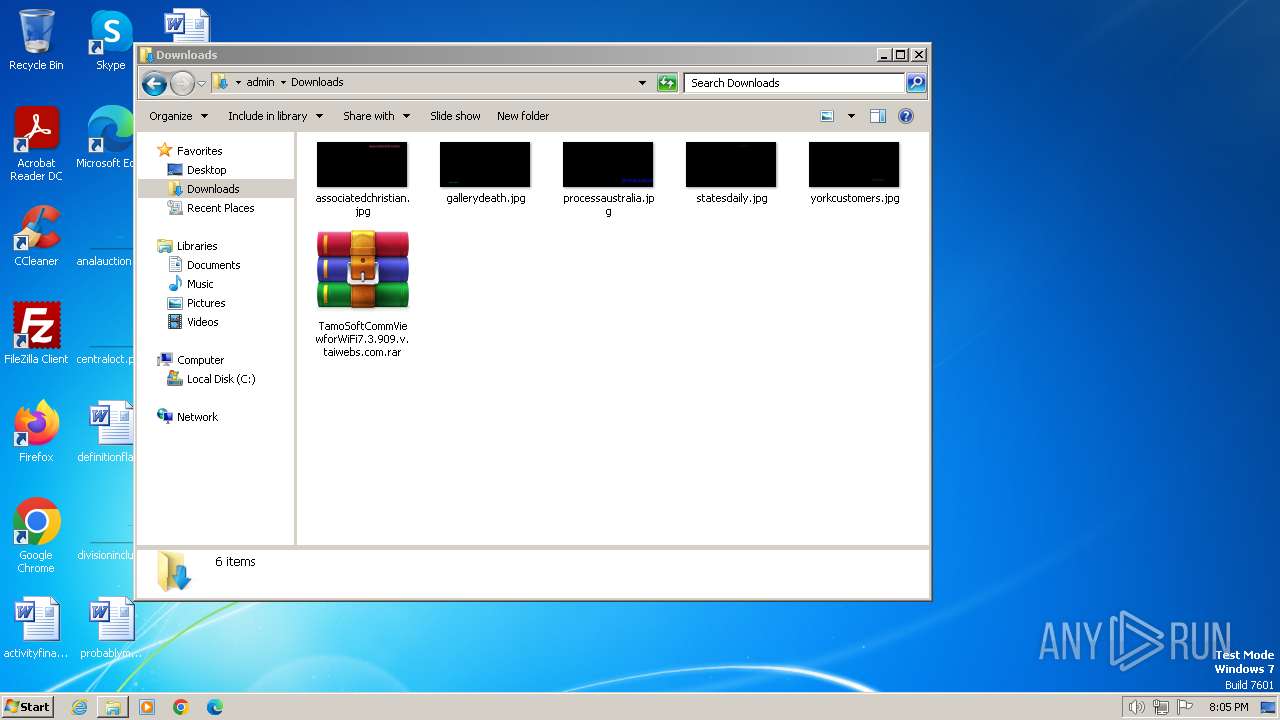Click the Action Center flag icon
Viewport: 1280px width, 720px height.
(1185, 707)
